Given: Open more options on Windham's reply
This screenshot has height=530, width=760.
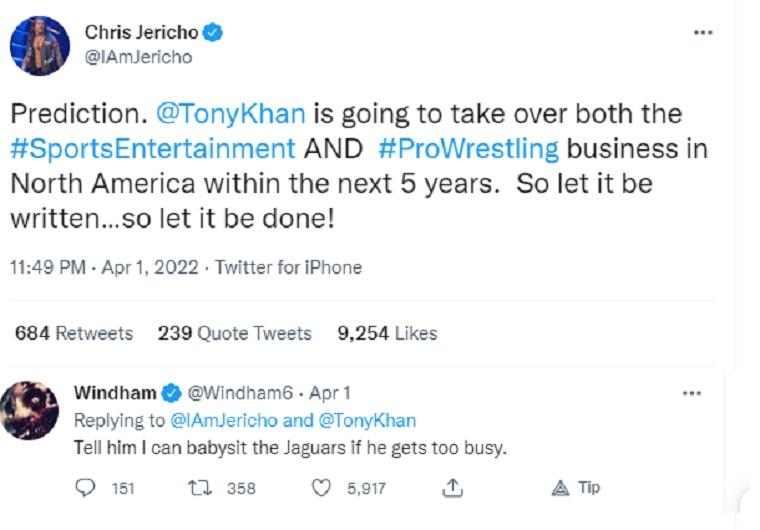Looking at the screenshot, I should tap(691, 393).
